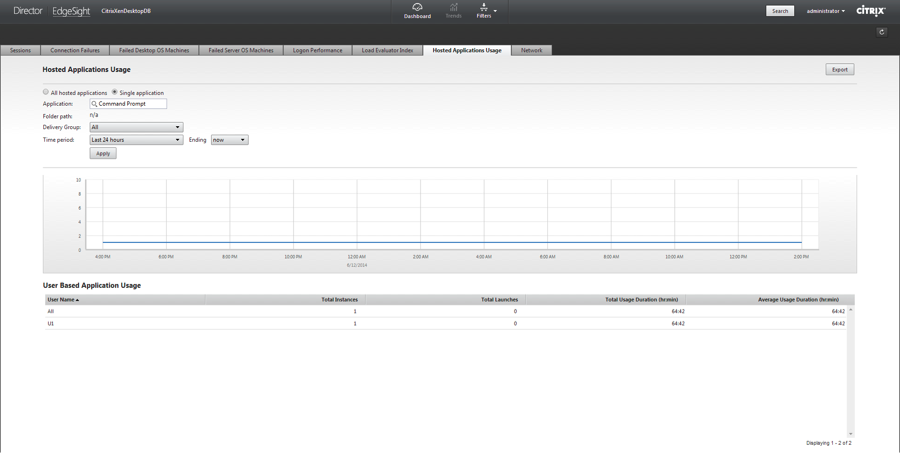Click the Citrix logo

click(x=870, y=11)
